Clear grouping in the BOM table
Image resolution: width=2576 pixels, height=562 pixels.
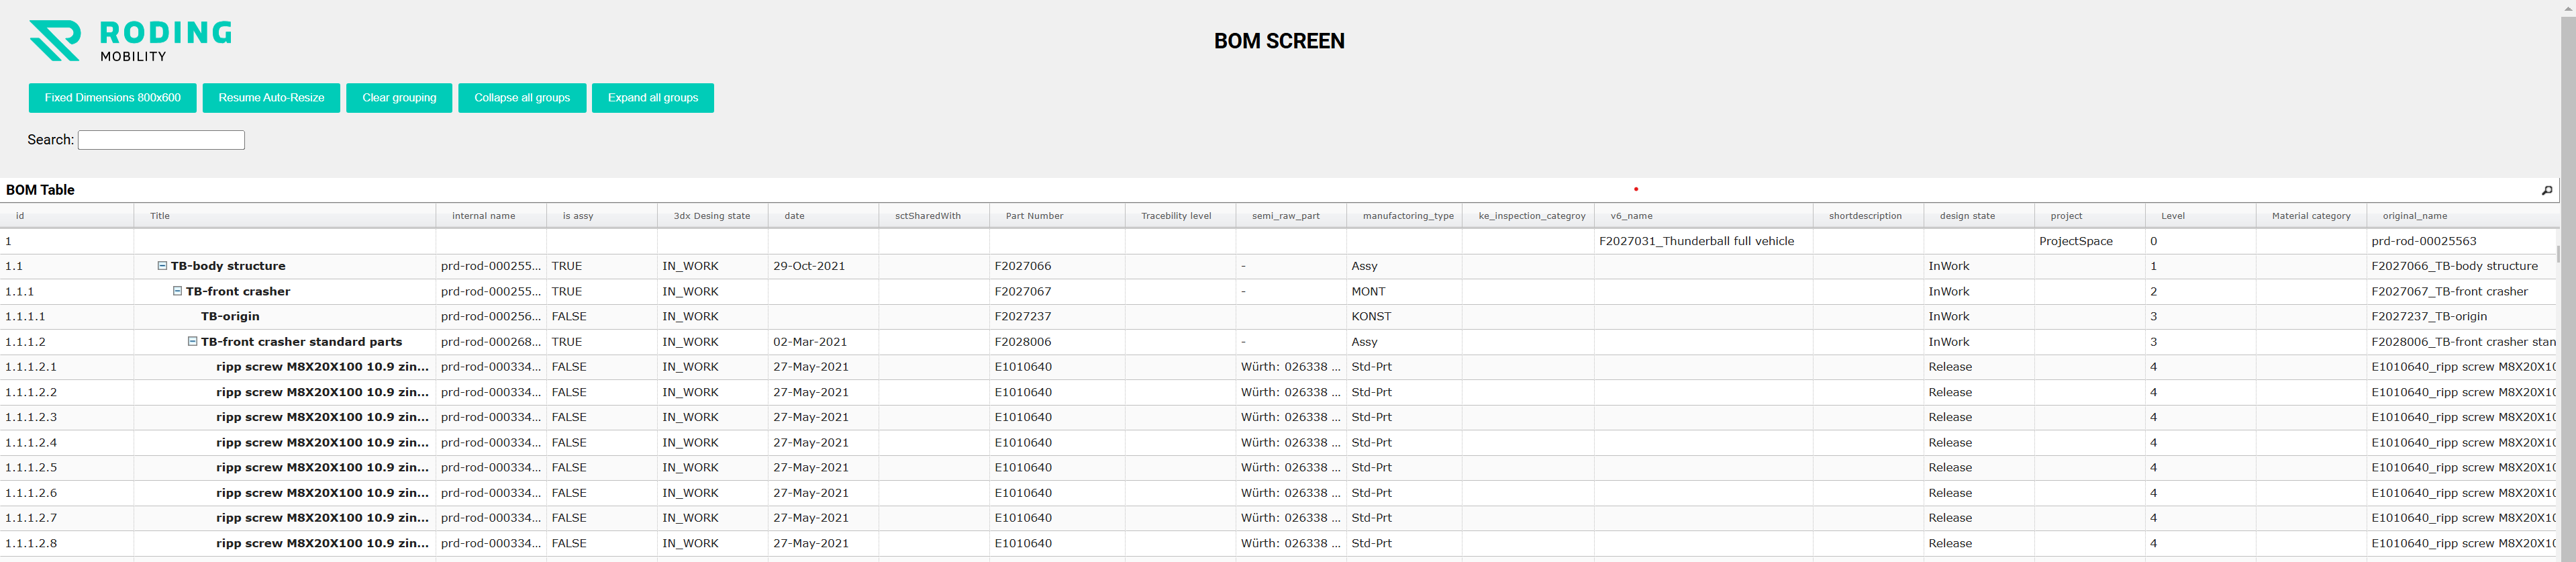coord(399,98)
